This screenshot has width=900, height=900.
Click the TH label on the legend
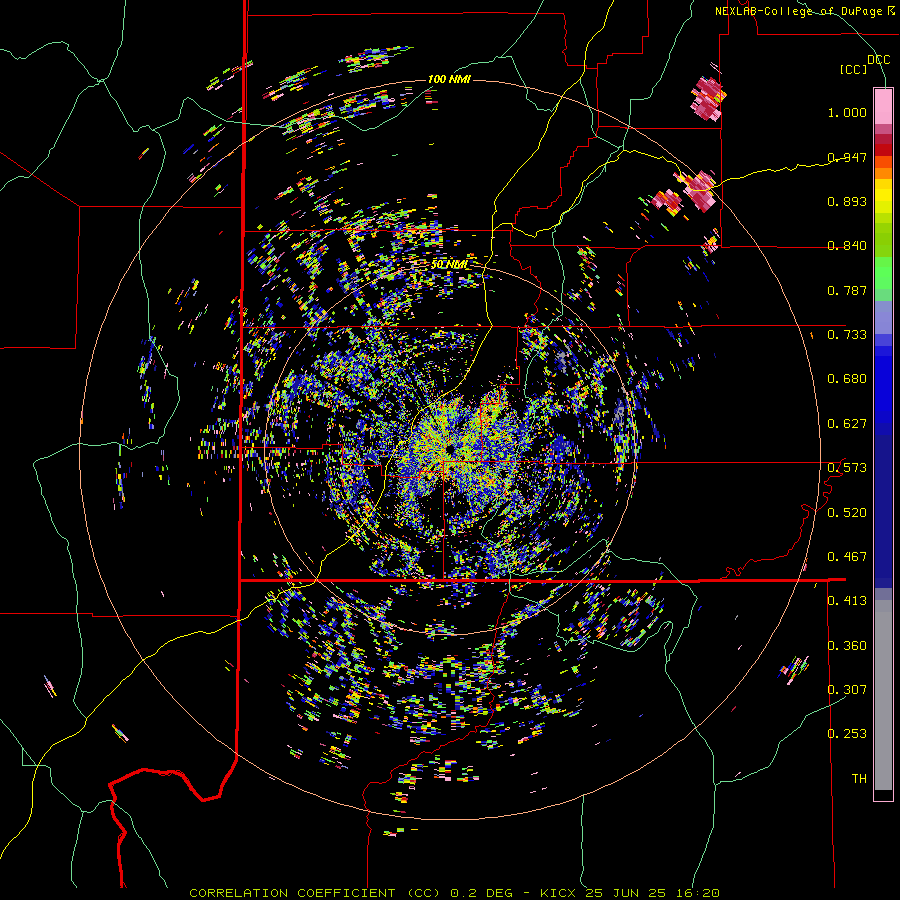point(859,778)
